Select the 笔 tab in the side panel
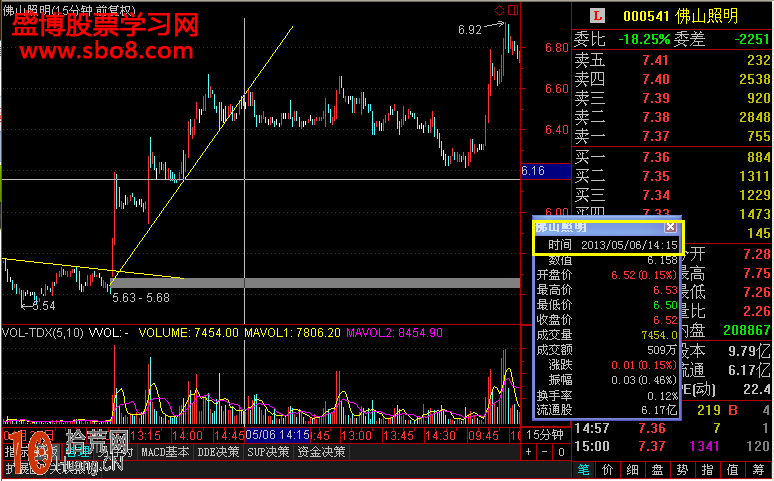Screen dimensions: 774x481 point(583,470)
